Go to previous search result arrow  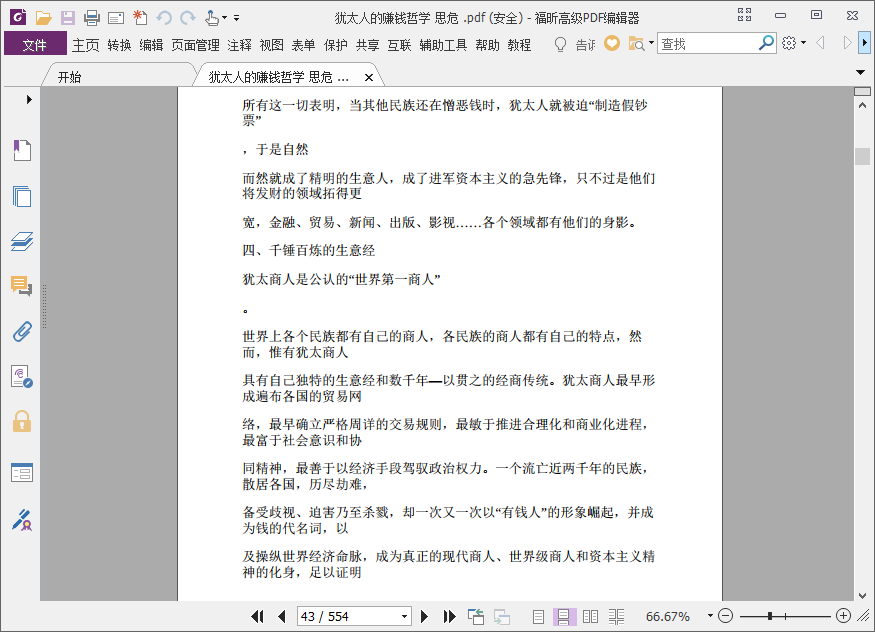point(820,43)
